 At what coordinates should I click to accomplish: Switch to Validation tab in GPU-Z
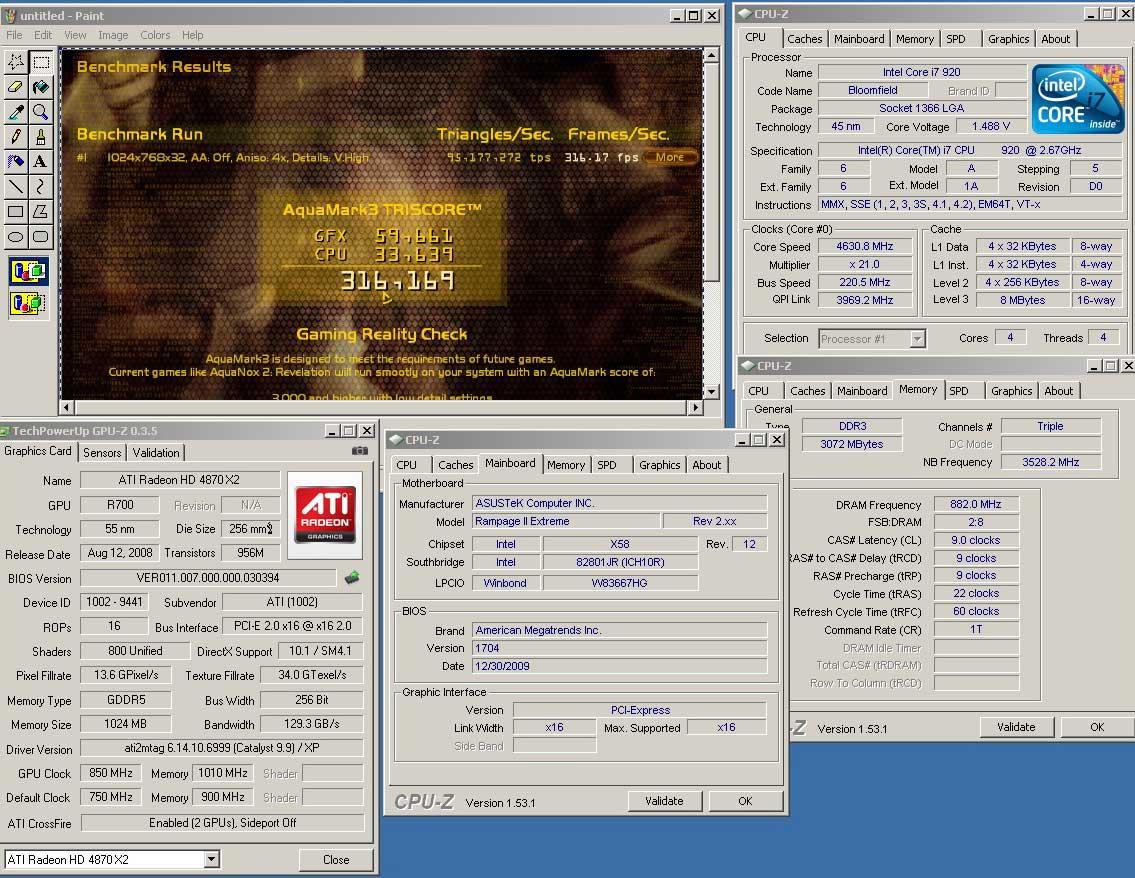[156, 452]
